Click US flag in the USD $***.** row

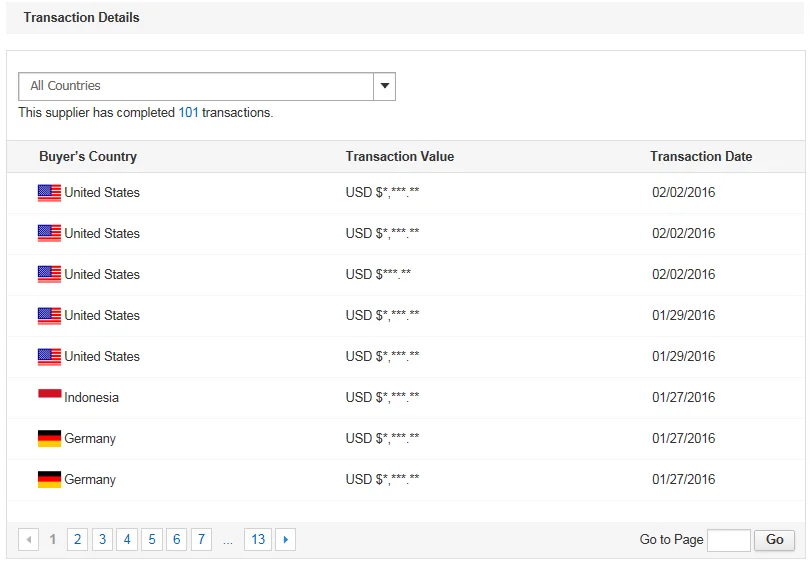49,274
